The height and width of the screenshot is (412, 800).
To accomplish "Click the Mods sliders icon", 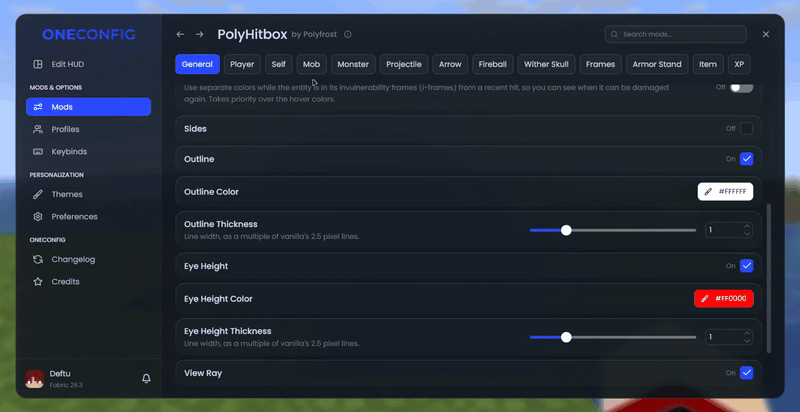I will pos(38,107).
